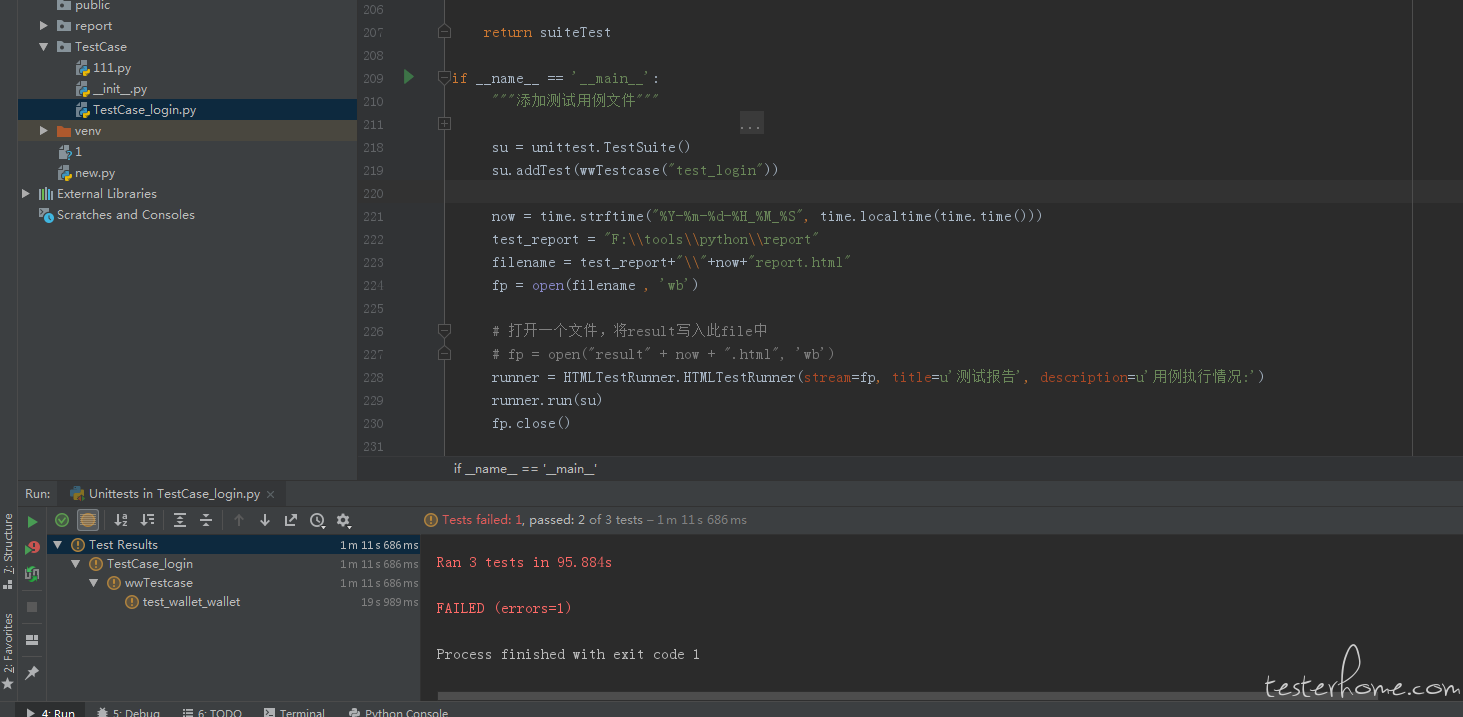Open test history dropdown
Image resolution: width=1463 pixels, height=717 pixels.
(317, 520)
